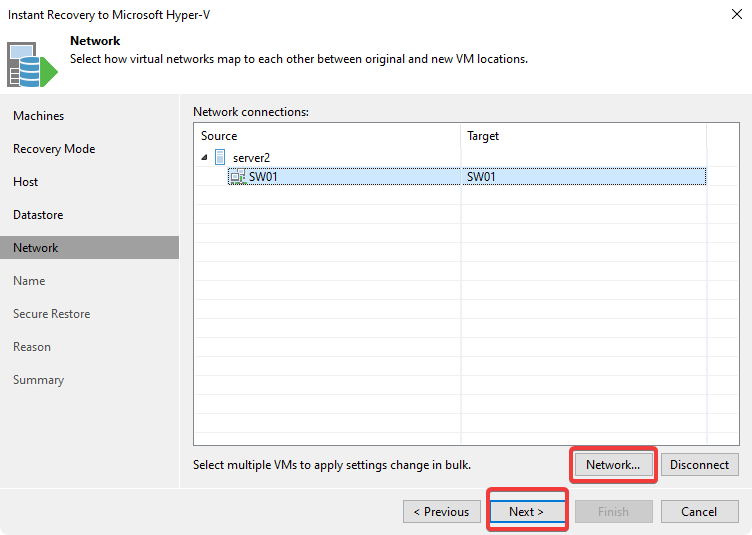
Task: Go back with the Previous button
Action: tap(441, 511)
